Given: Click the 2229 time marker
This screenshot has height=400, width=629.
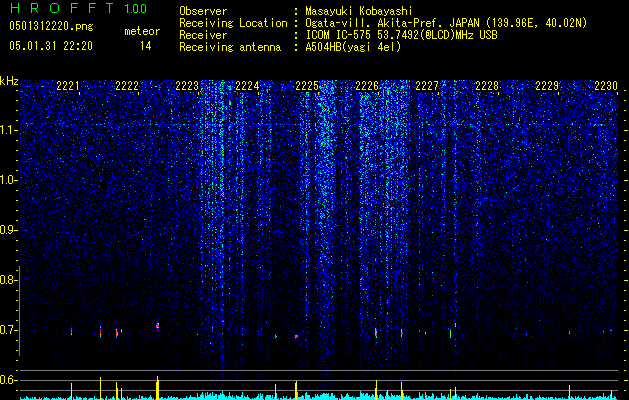Looking at the screenshot, I should click(547, 85).
